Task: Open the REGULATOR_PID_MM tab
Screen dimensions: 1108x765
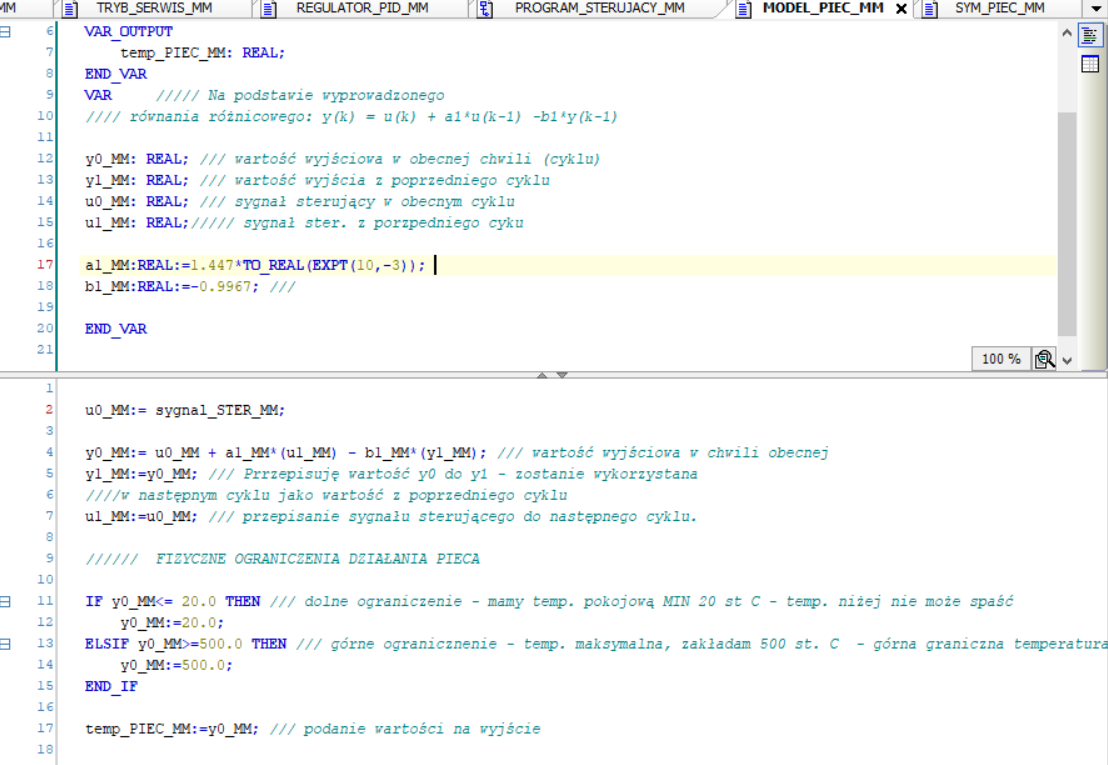Action: tap(362, 8)
